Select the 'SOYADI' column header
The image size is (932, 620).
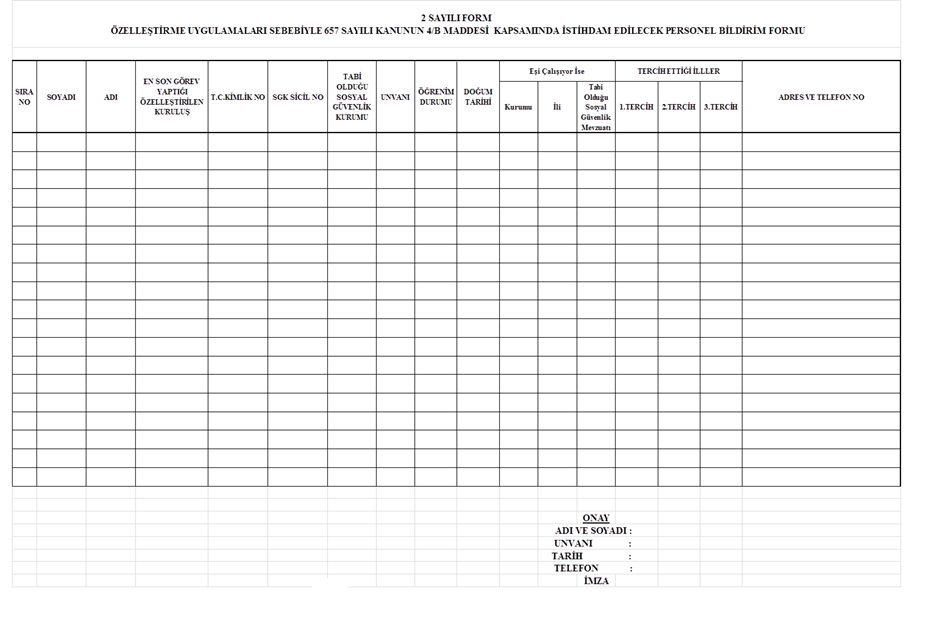coord(61,97)
